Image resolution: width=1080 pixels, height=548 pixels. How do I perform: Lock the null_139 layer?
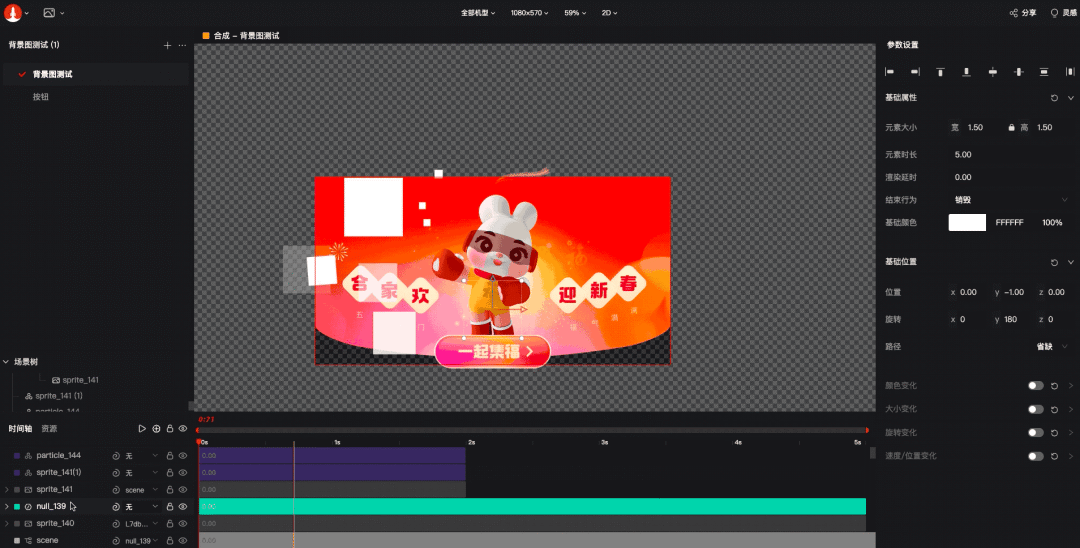169,507
